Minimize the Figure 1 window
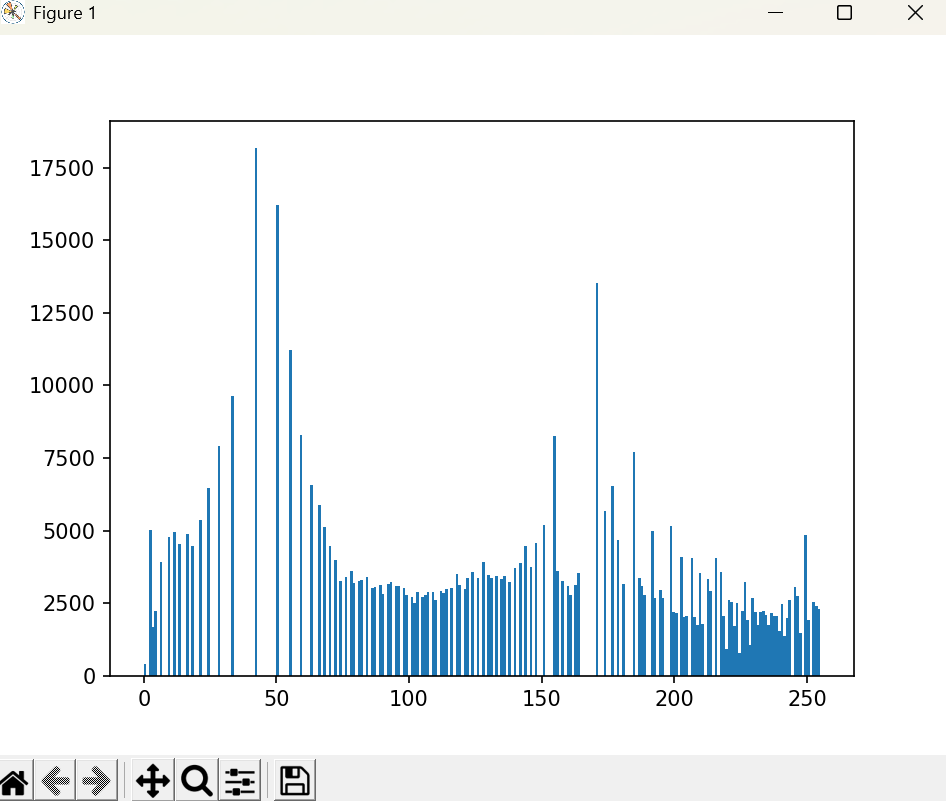Image resolution: width=946 pixels, height=801 pixels. tap(775, 13)
